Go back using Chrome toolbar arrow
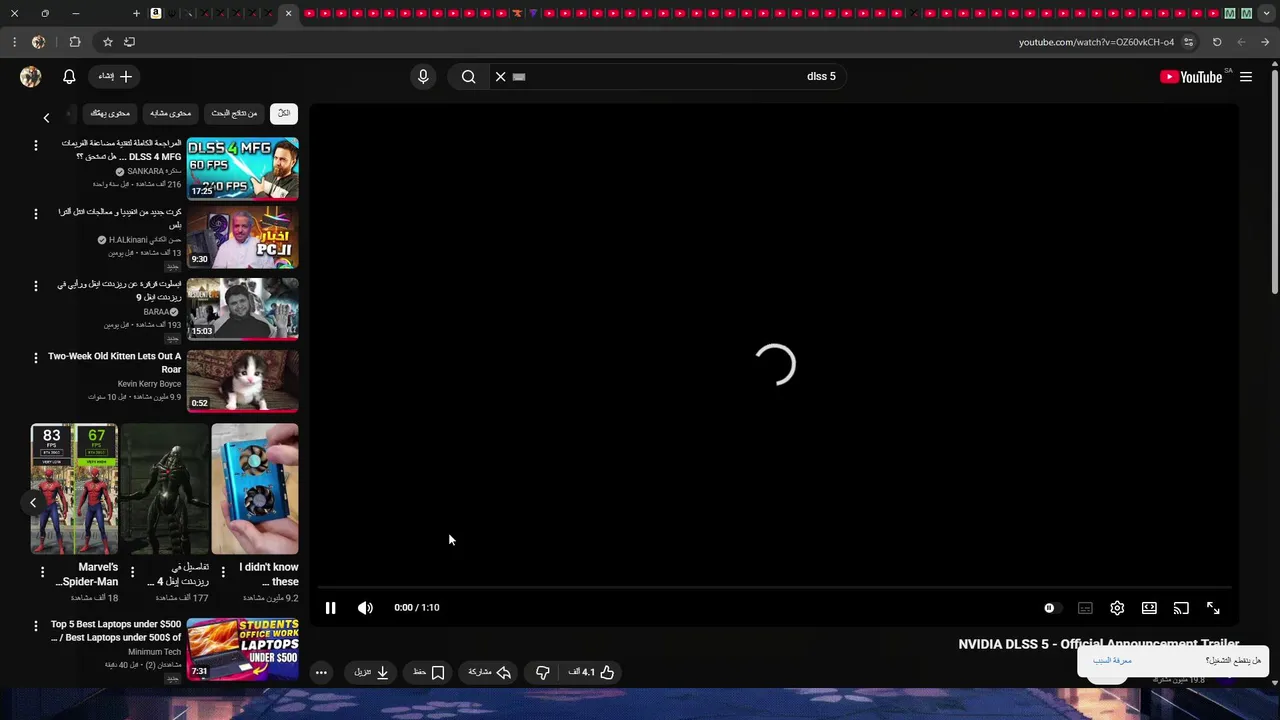 pos(1266,42)
